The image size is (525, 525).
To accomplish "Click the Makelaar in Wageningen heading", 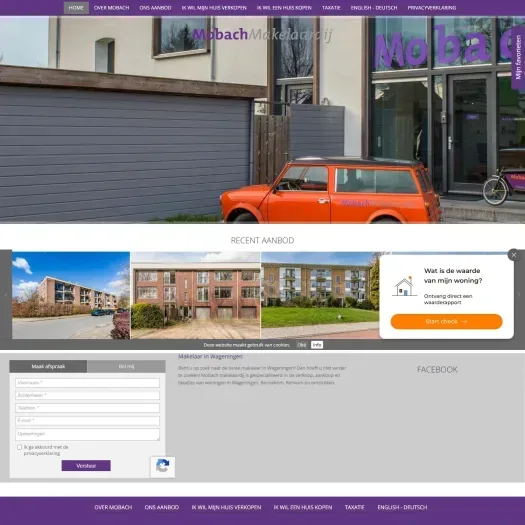I will 210,356.
